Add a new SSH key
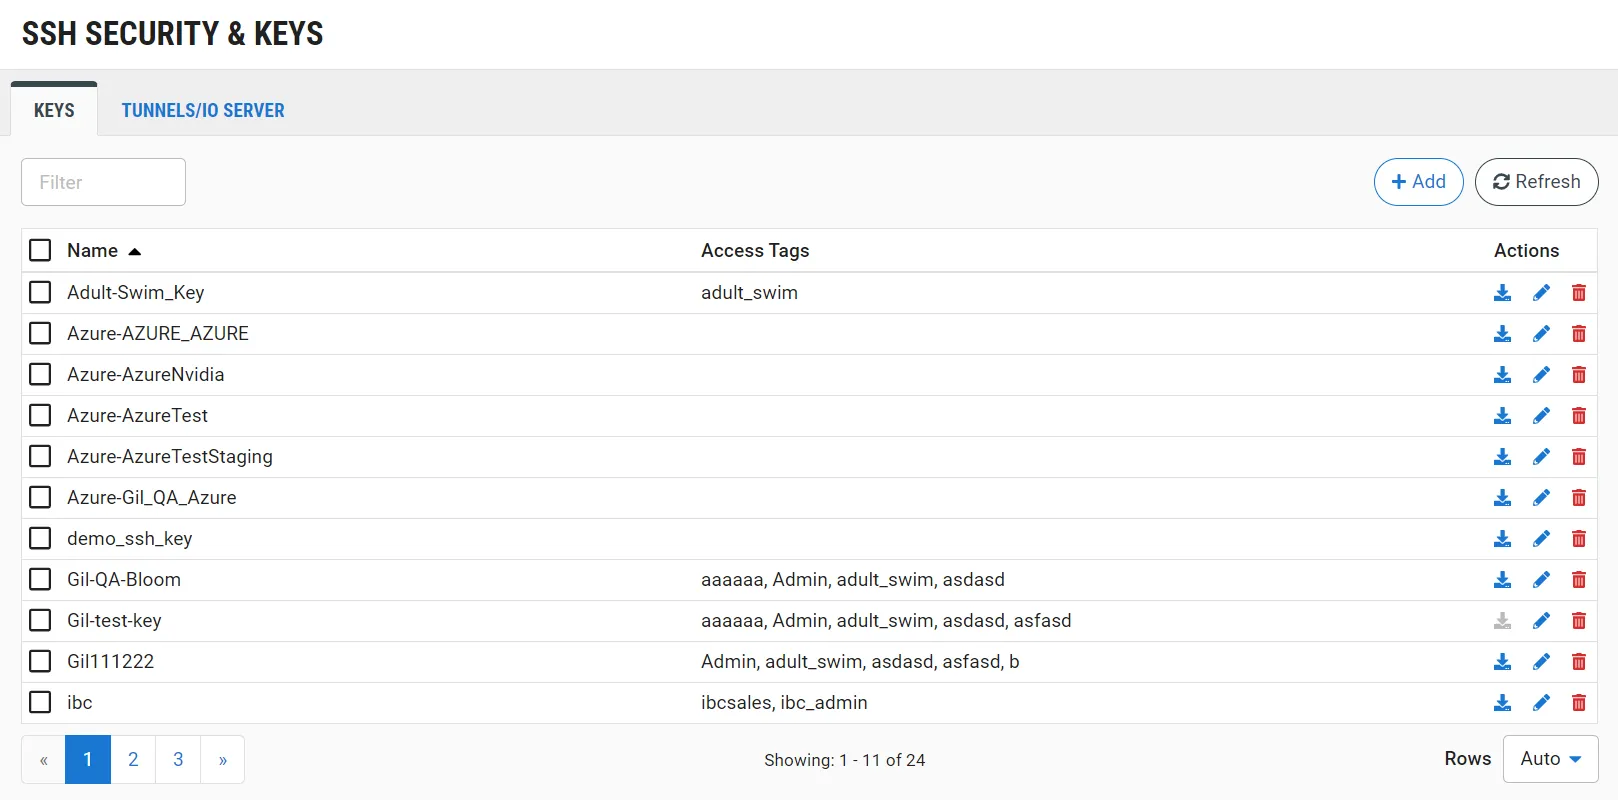Screen dimensions: 1618x800 1418,182
